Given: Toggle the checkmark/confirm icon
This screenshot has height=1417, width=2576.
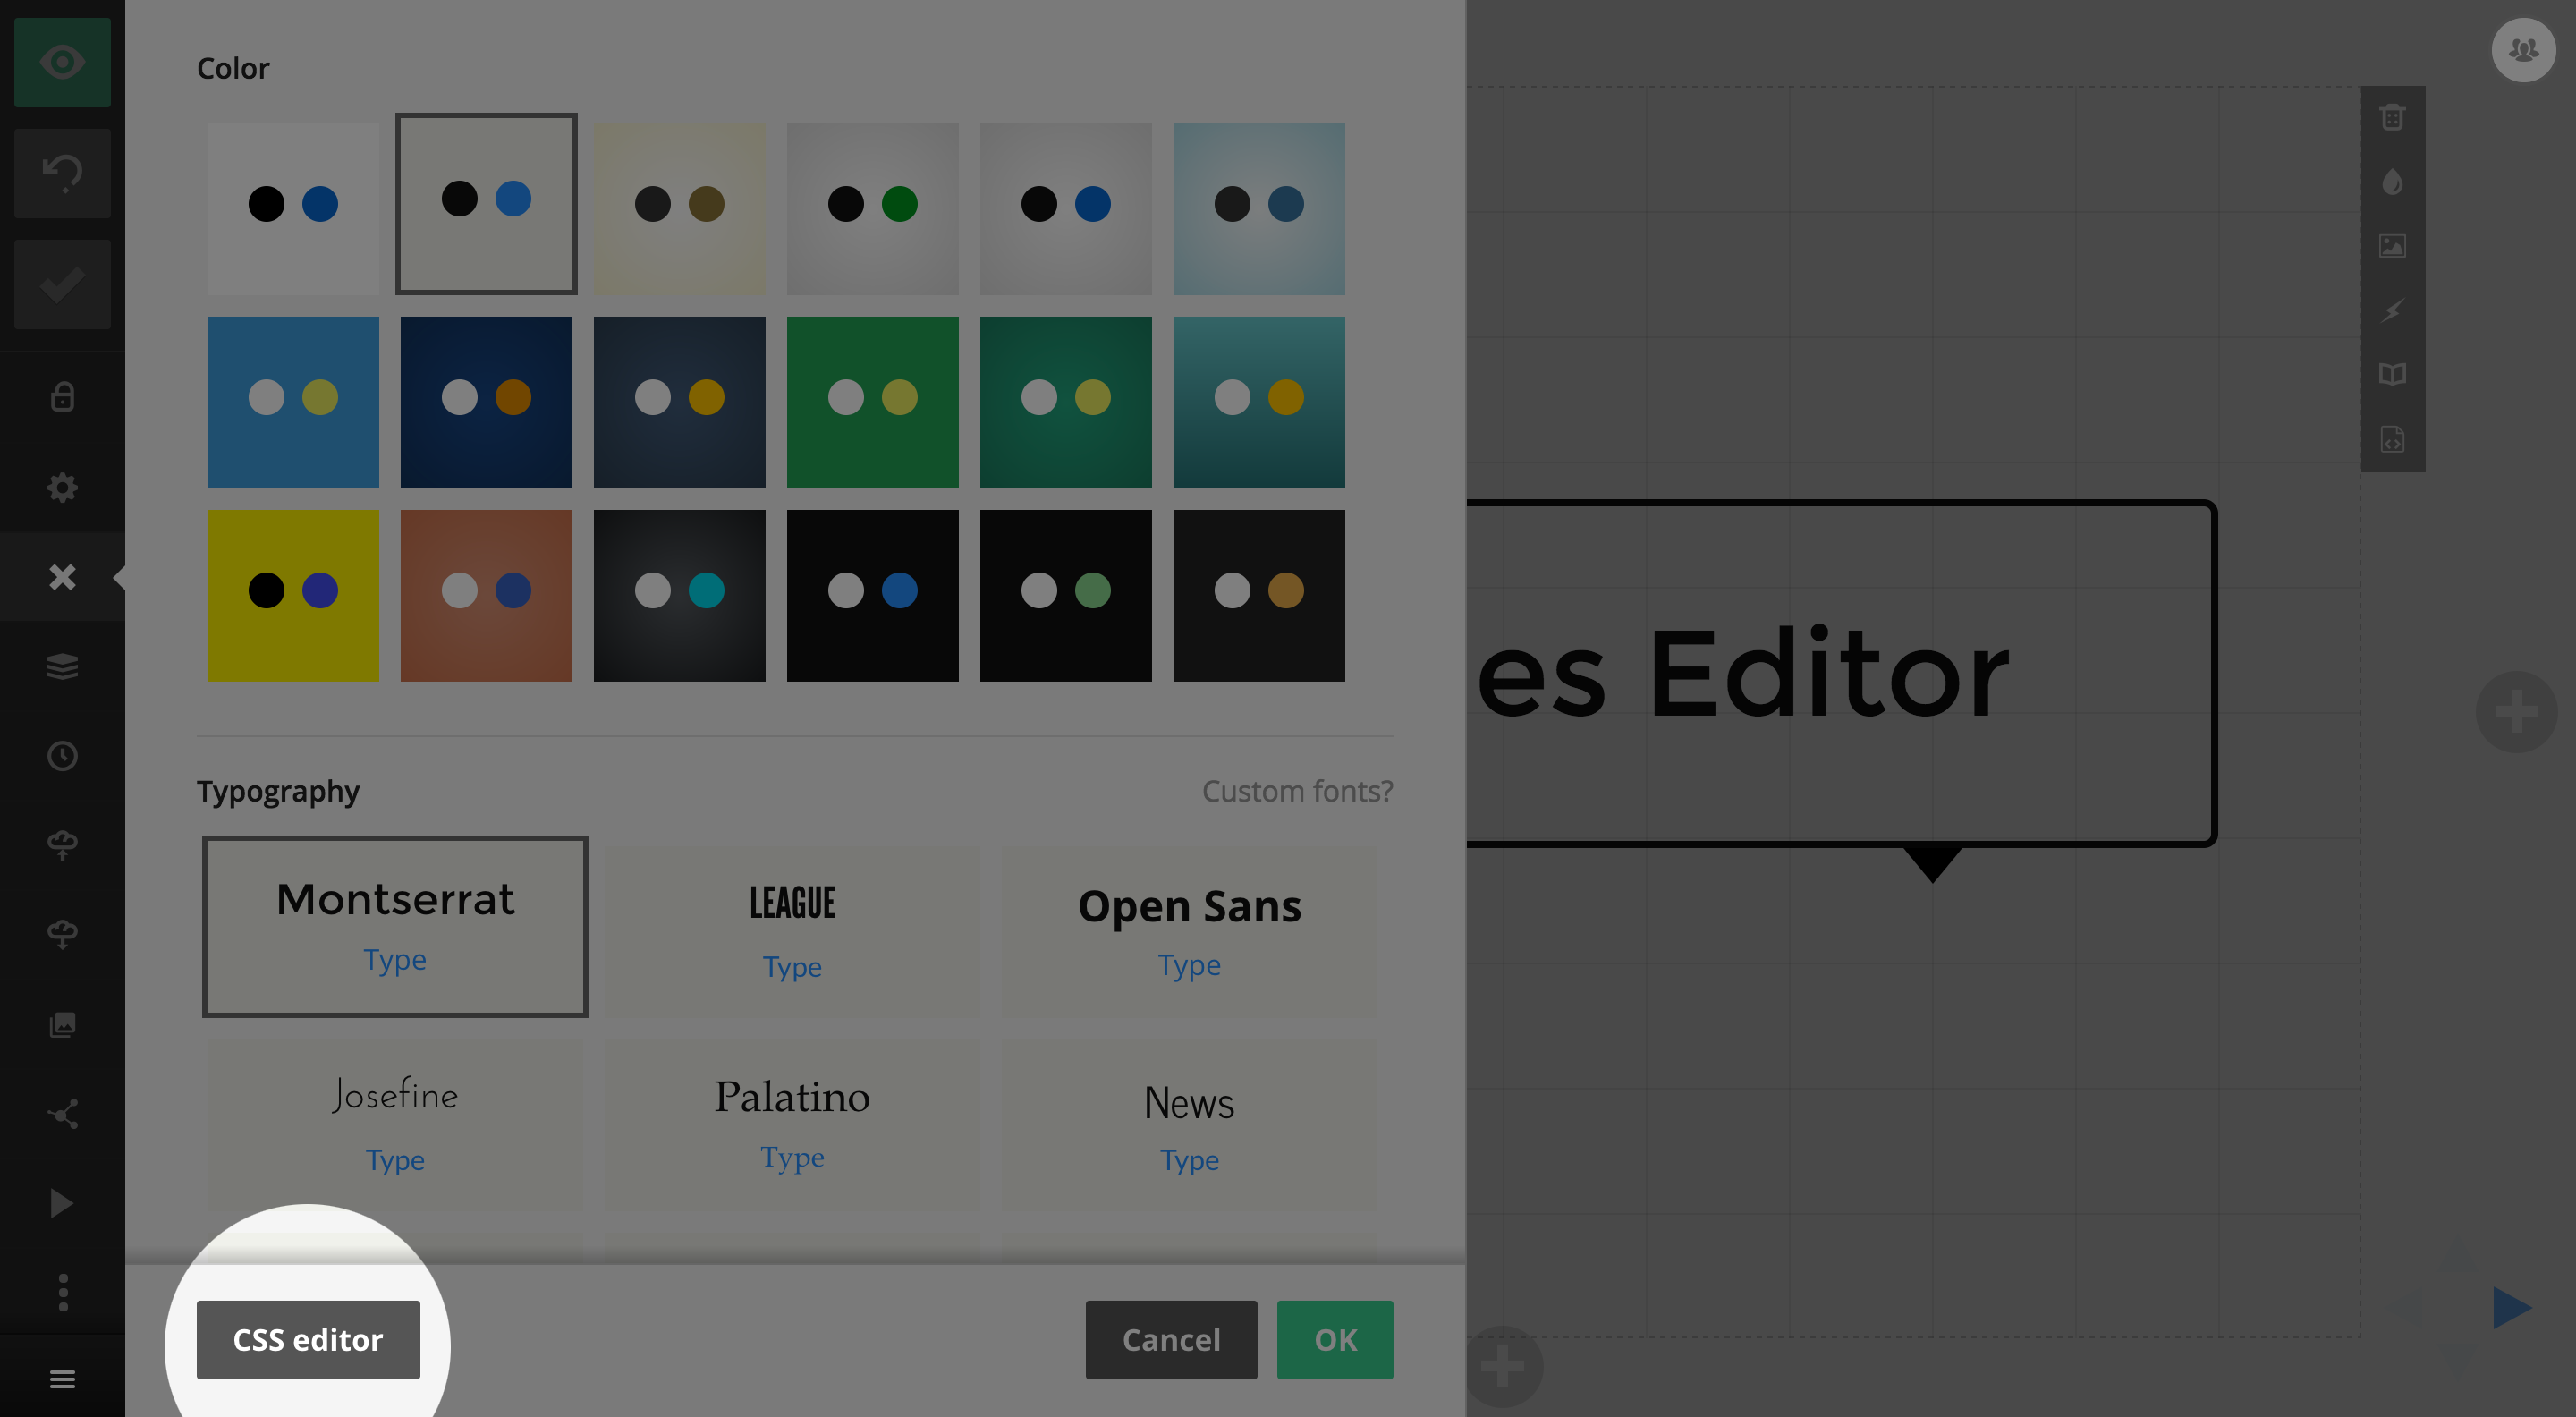Looking at the screenshot, I should pyautogui.click(x=61, y=284).
